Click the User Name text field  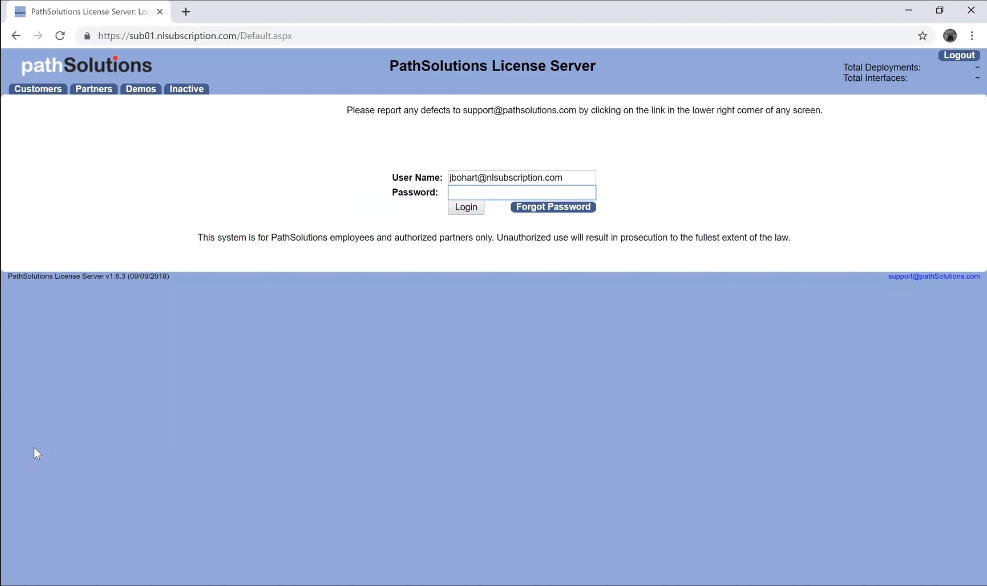(521, 177)
